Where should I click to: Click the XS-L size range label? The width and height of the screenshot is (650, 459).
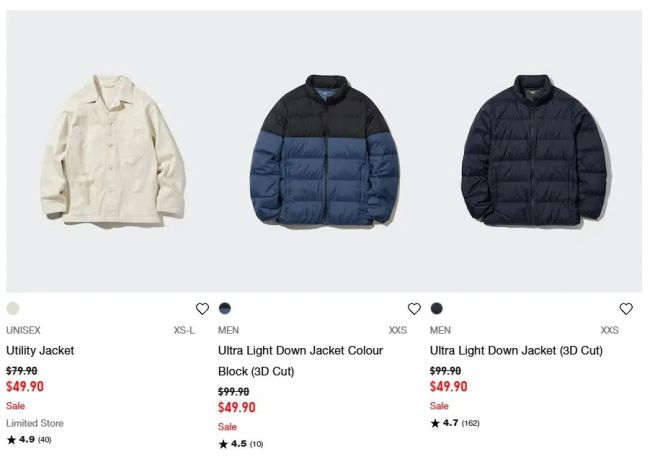click(184, 330)
